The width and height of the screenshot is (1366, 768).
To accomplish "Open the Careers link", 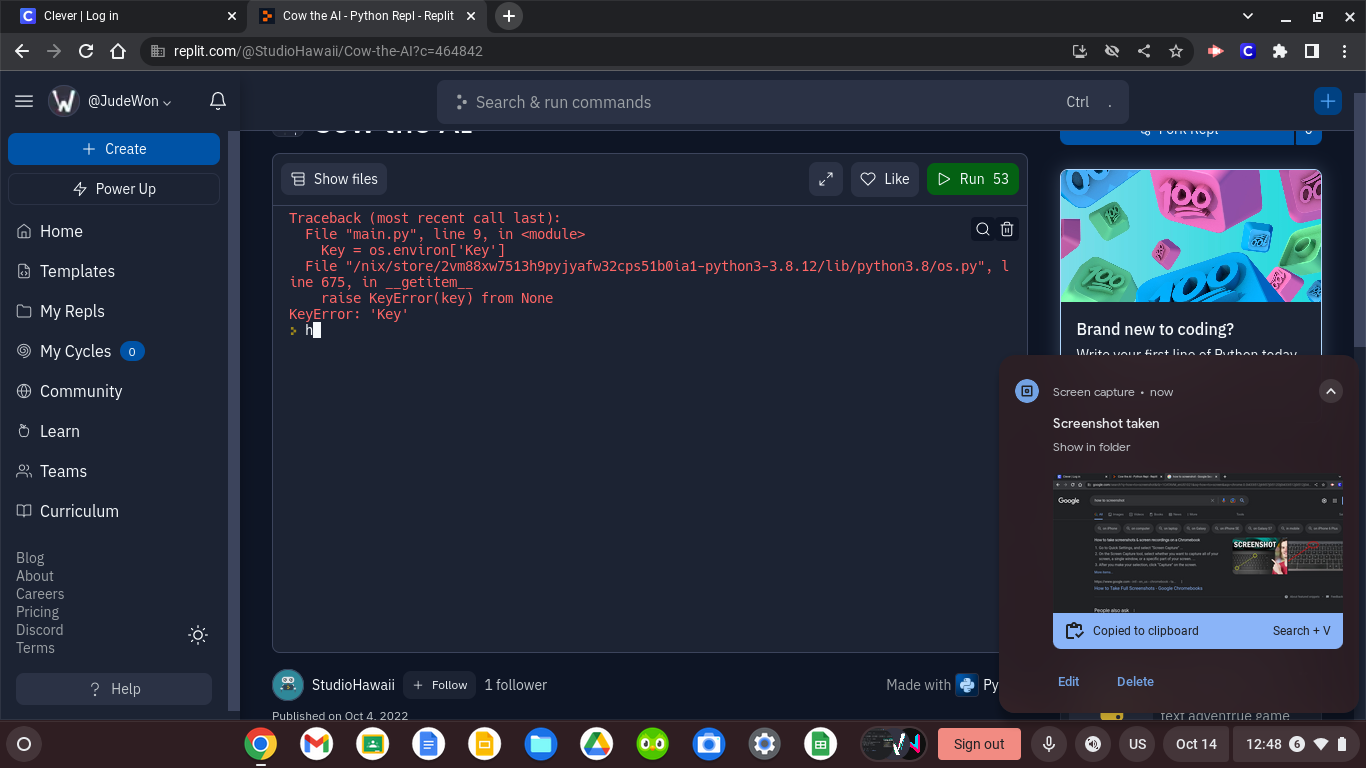I will pos(40,594).
